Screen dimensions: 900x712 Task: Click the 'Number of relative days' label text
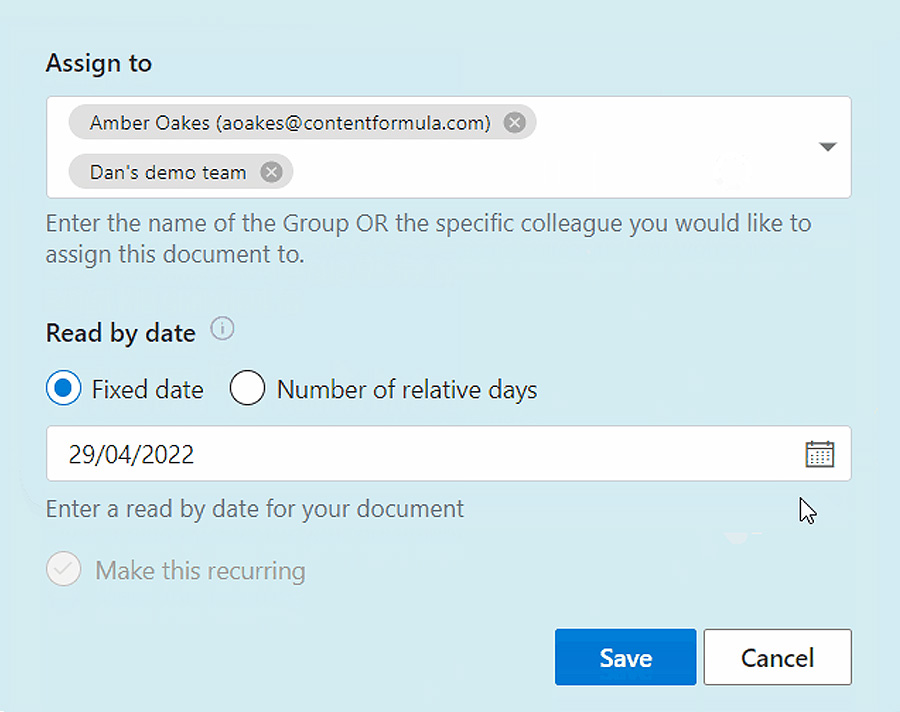407,390
